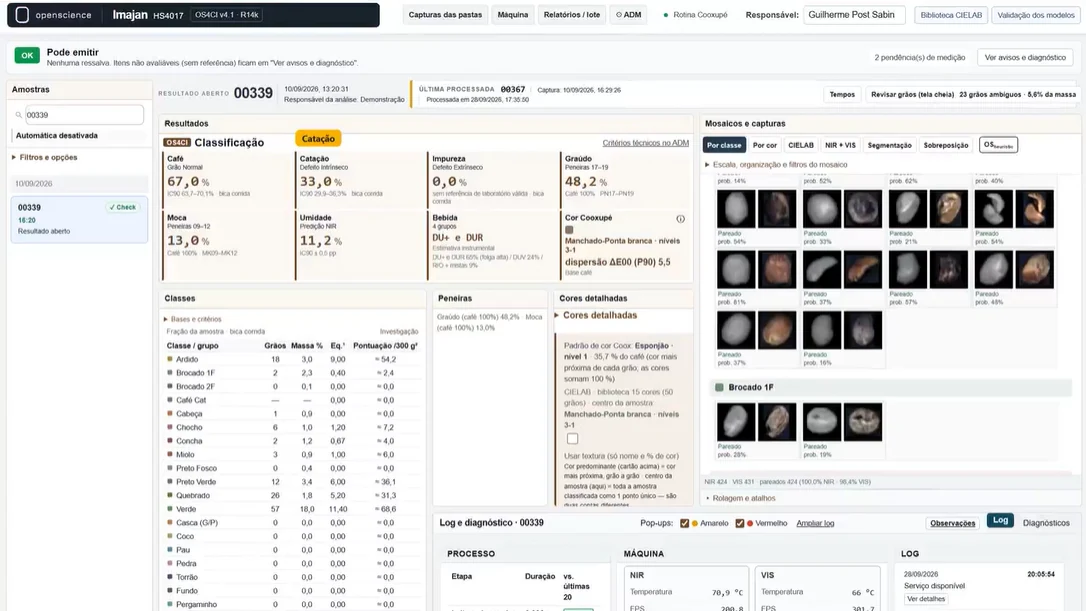Click the 10/09/2026 date group header
Image resolution: width=1086 pixels, height=611 pixels.
click(79, 184)
